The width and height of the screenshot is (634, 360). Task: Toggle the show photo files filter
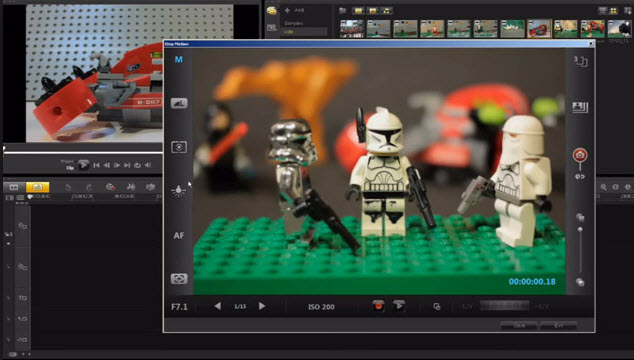372,11
